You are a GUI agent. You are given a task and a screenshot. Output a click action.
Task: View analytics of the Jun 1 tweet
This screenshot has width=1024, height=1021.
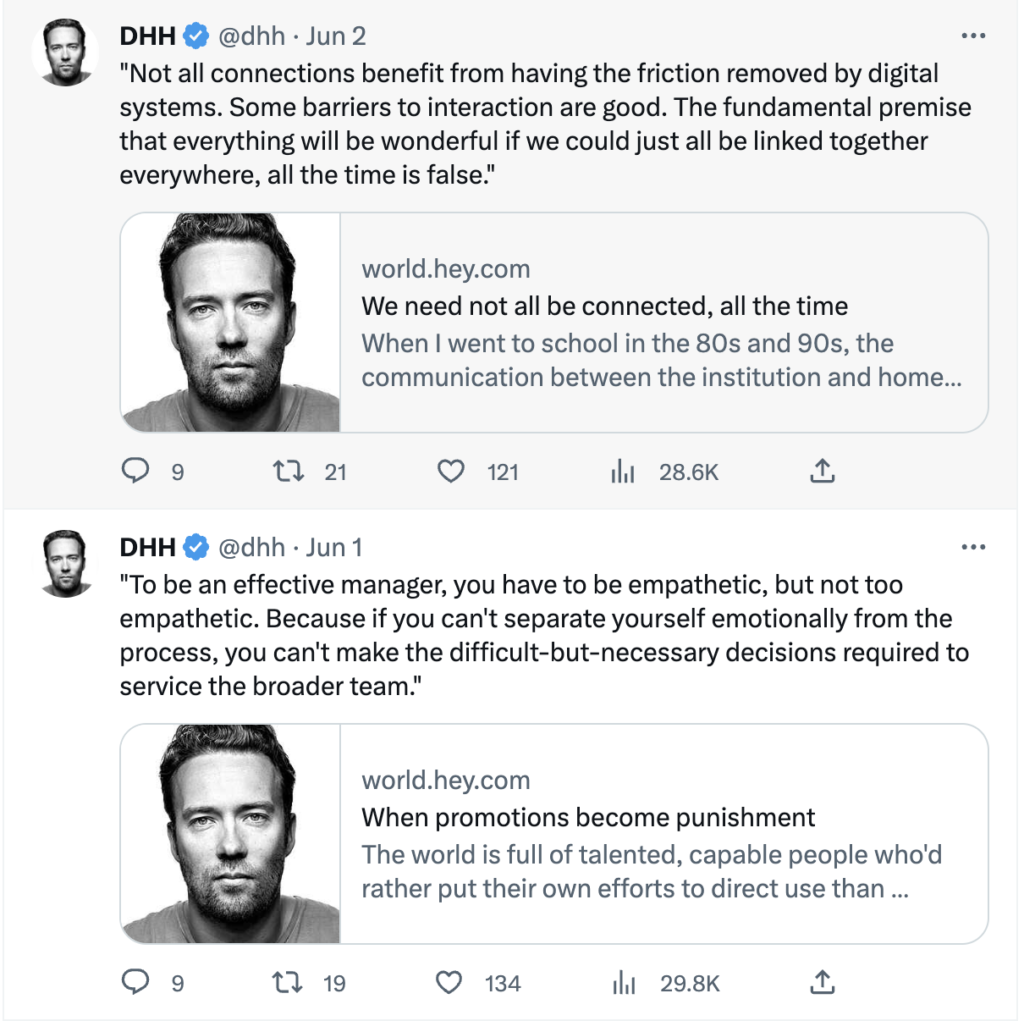tap(623, 984)
